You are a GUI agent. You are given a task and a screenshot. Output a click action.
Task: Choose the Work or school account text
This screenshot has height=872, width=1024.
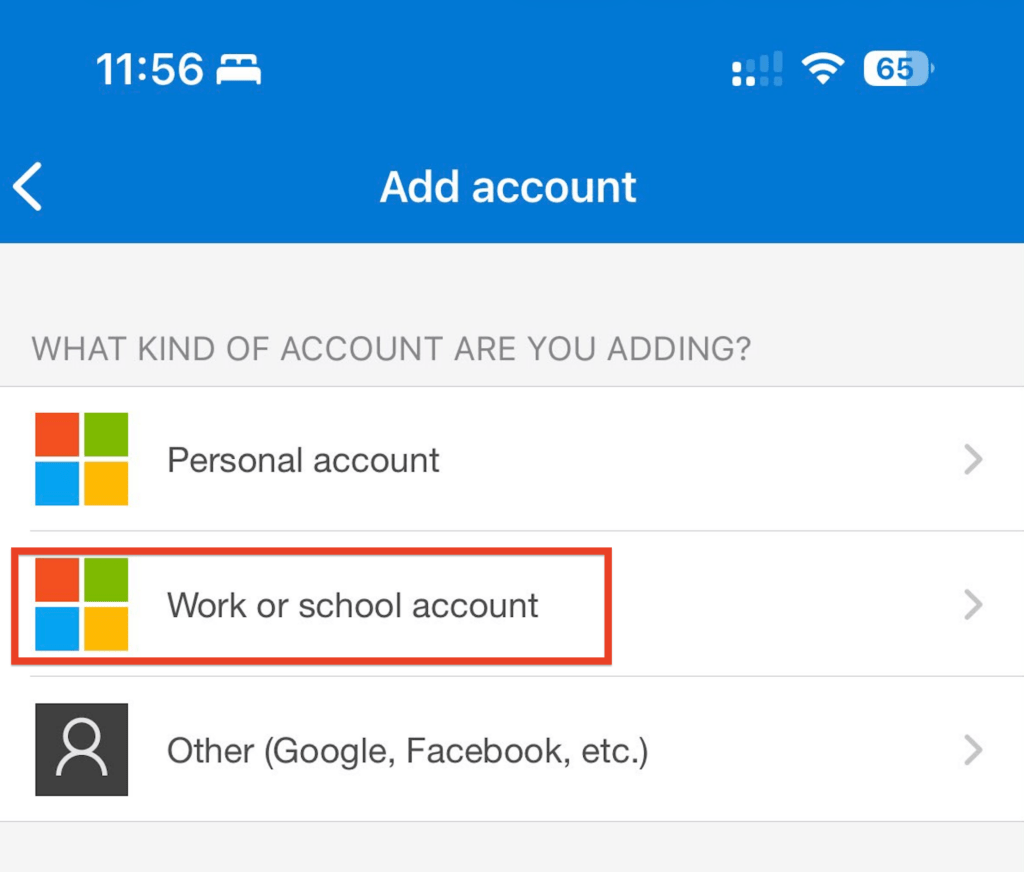coord(353,606)
